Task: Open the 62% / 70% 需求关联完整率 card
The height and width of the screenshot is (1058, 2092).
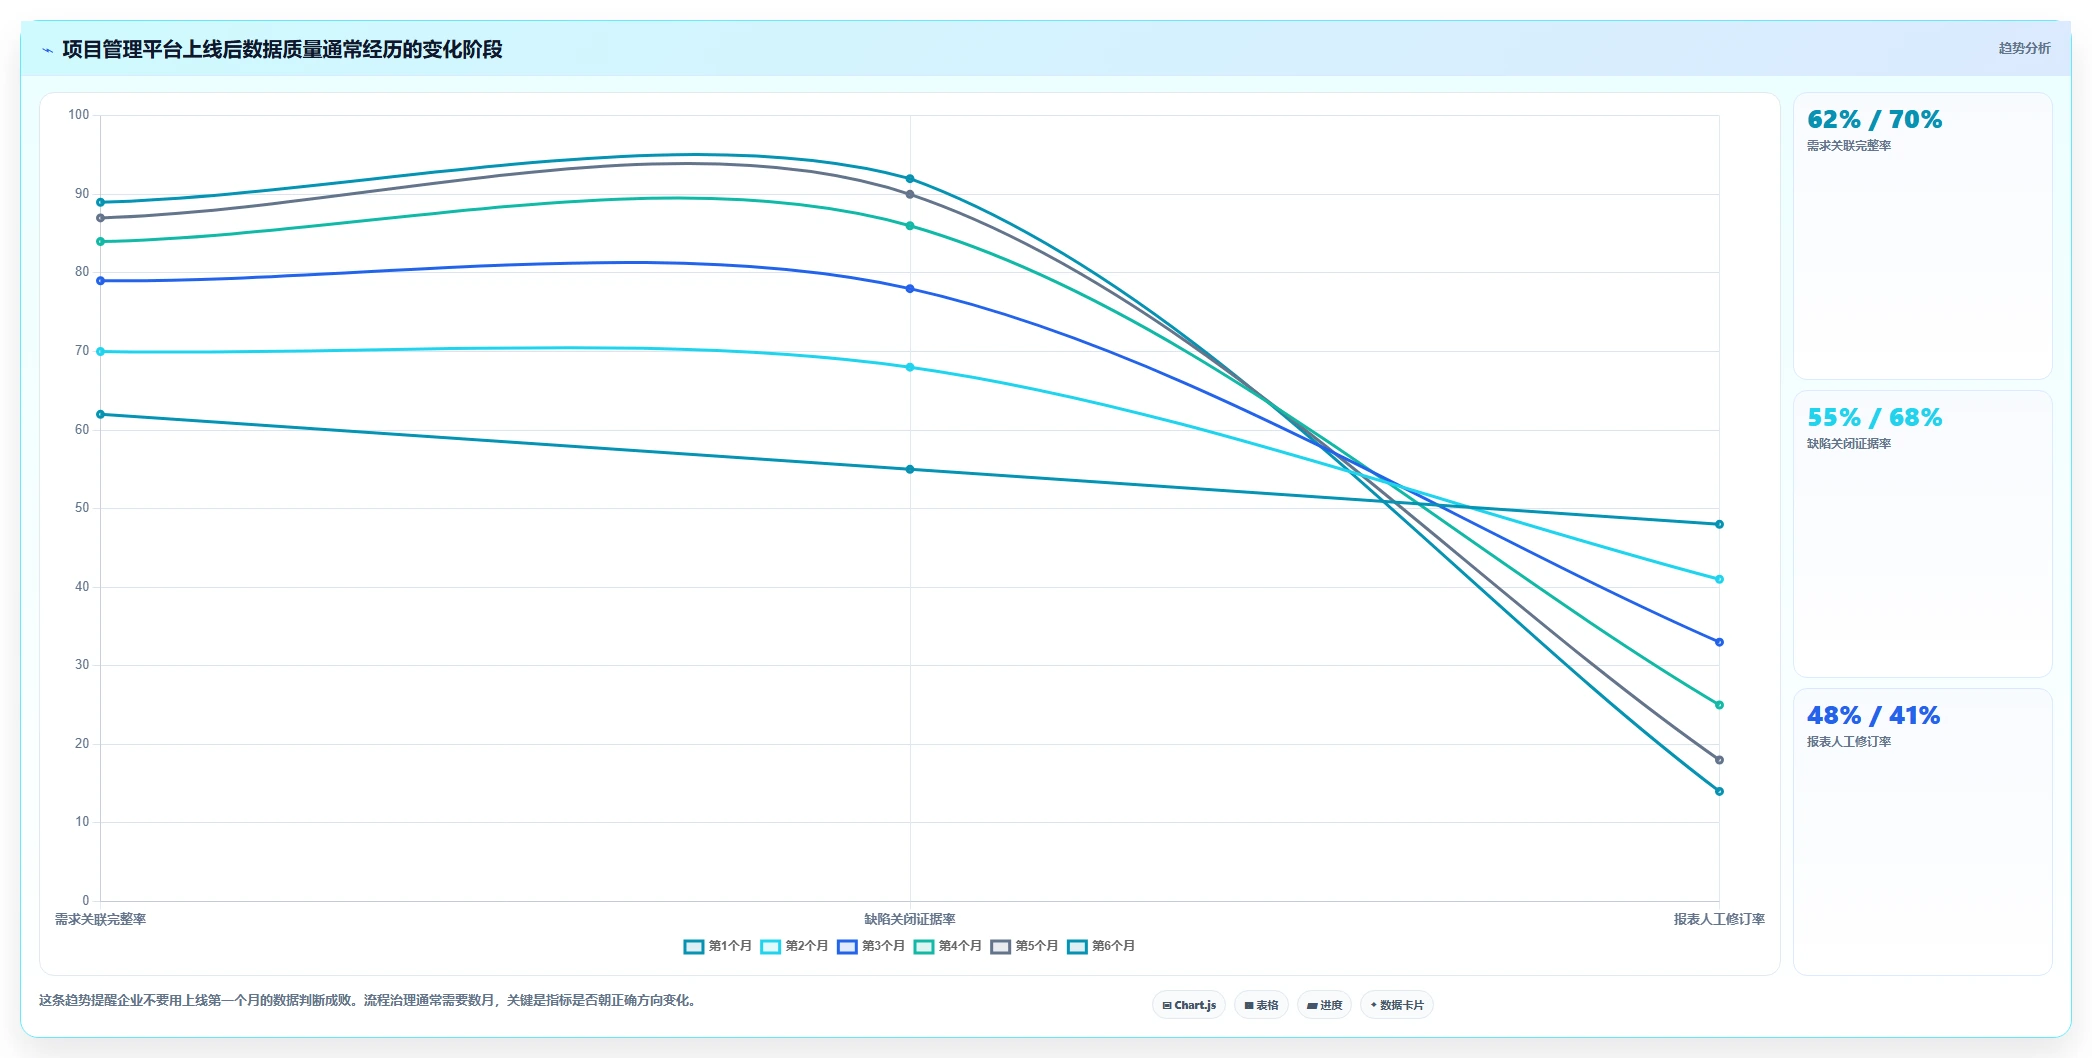Action: coord(1922,236)
